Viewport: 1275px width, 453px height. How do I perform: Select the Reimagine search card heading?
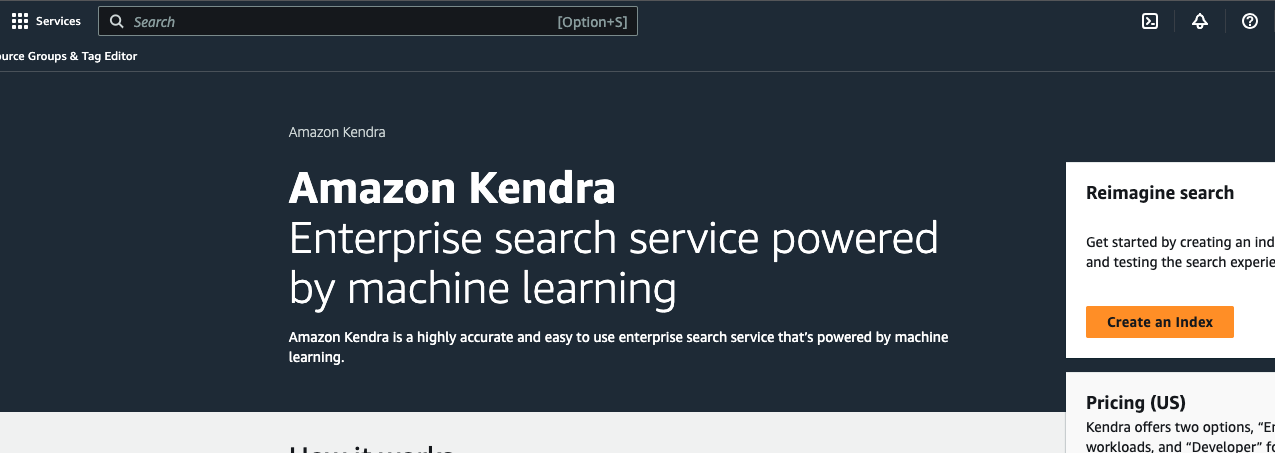pos(1160,193)
